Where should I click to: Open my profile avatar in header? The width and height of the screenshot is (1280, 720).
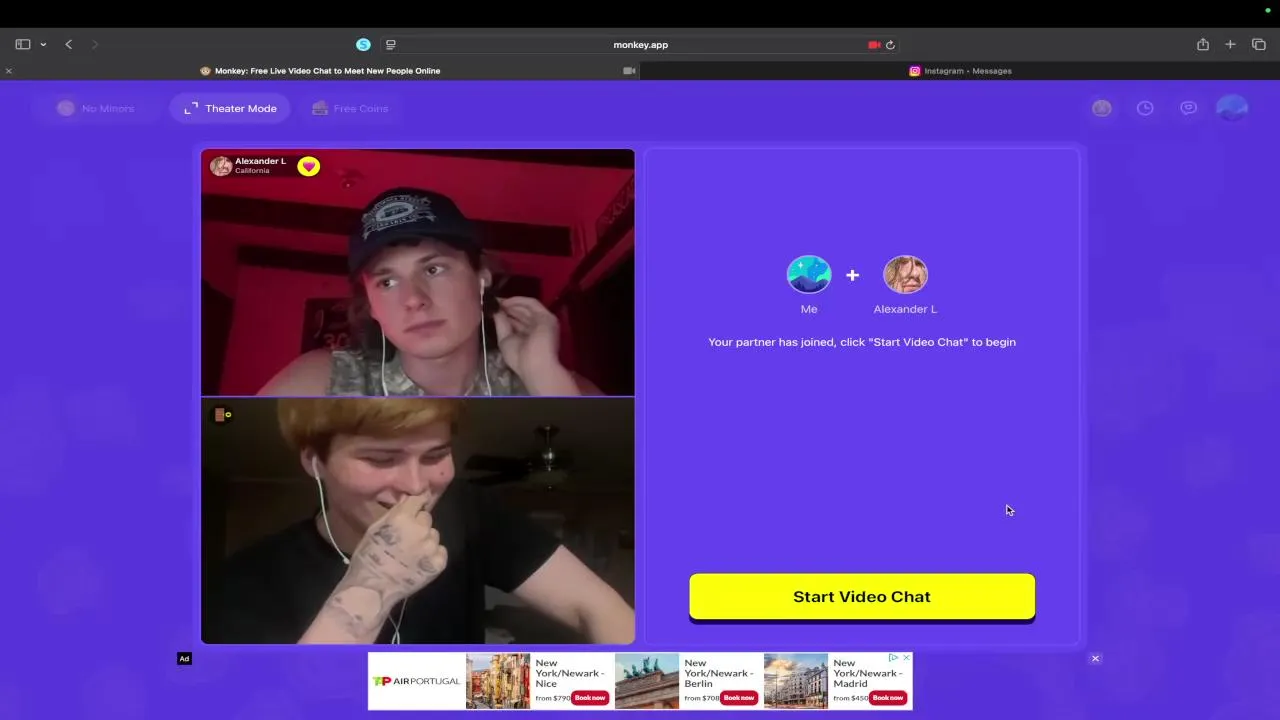(x=1232, y=108)
